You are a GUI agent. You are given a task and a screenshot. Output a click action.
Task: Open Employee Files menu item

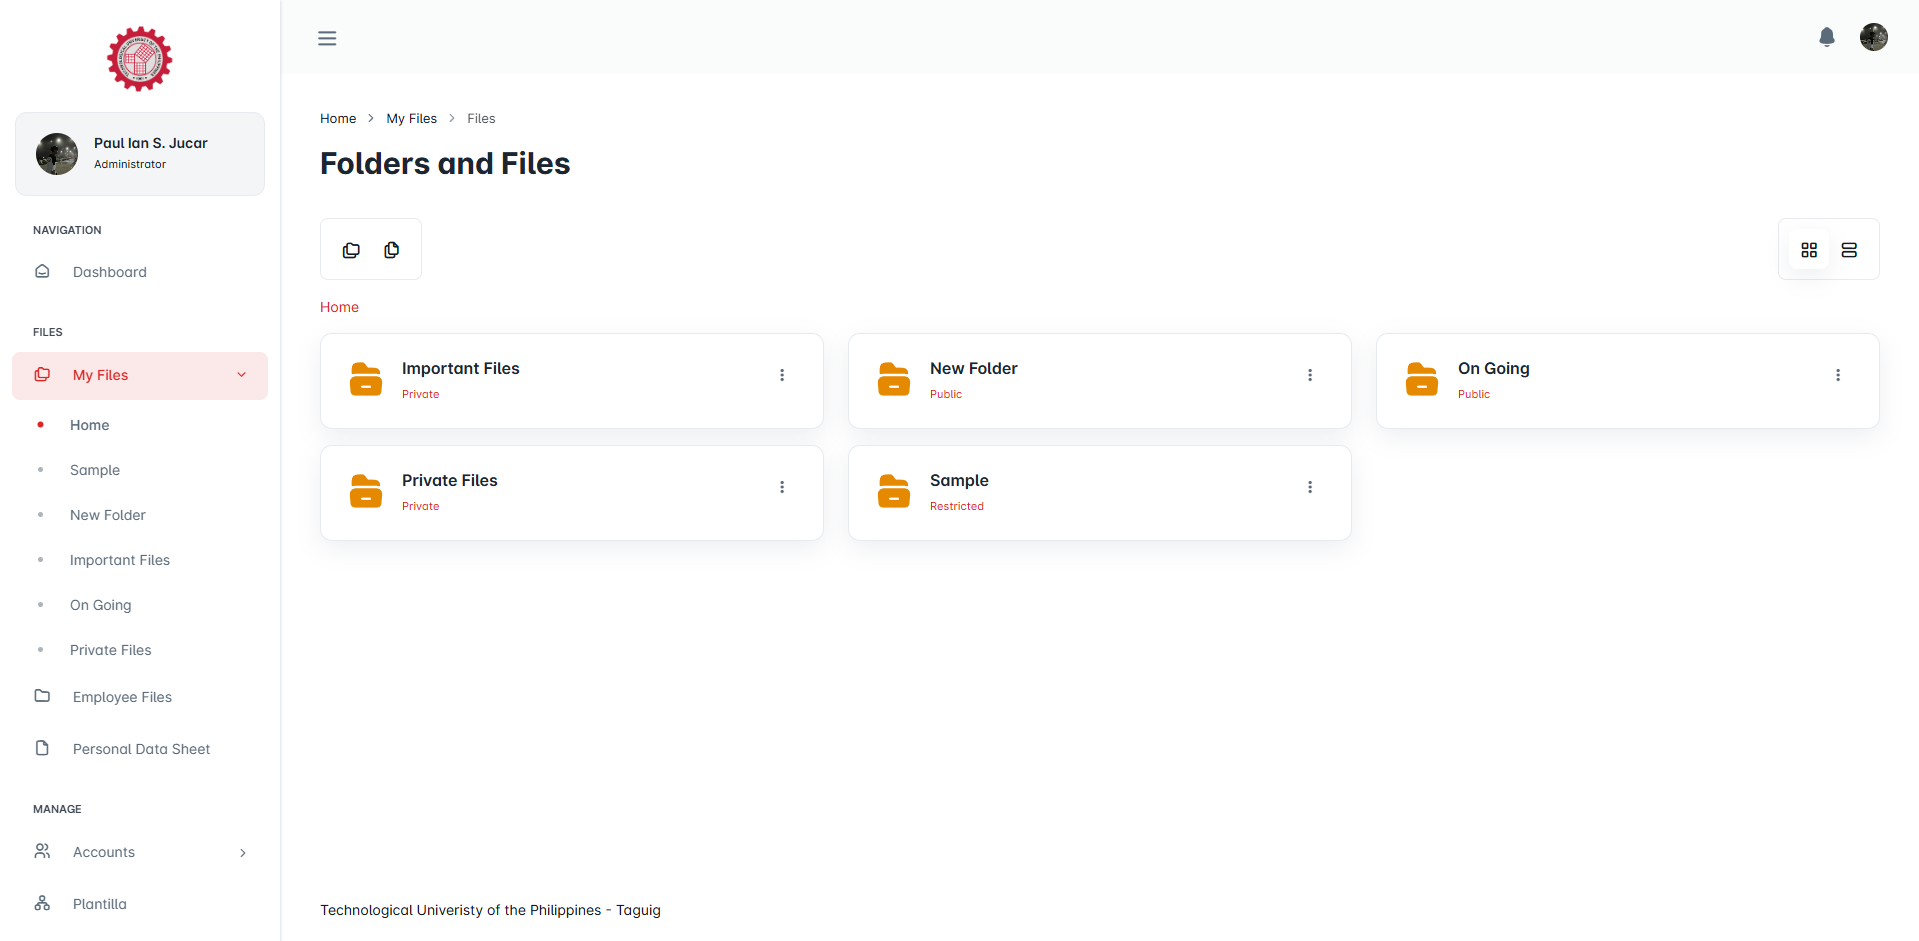point(140,697)
